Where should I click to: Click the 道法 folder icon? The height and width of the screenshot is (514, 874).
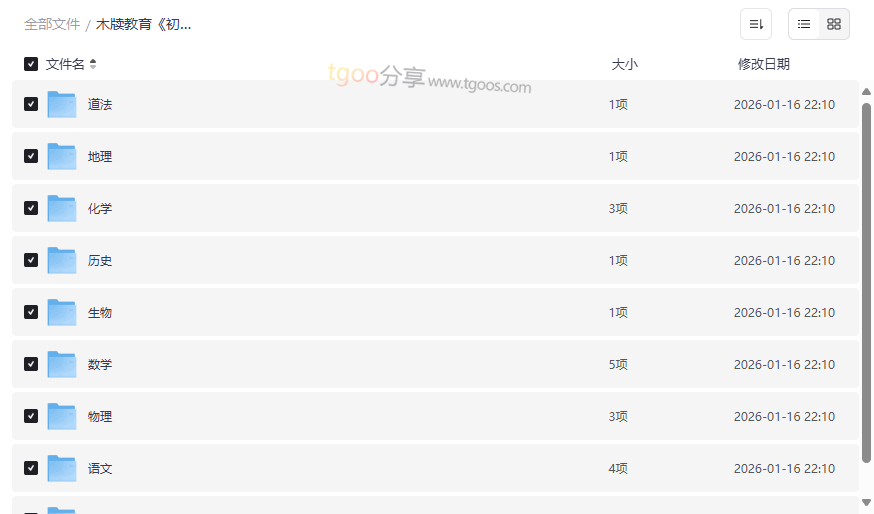62,104
